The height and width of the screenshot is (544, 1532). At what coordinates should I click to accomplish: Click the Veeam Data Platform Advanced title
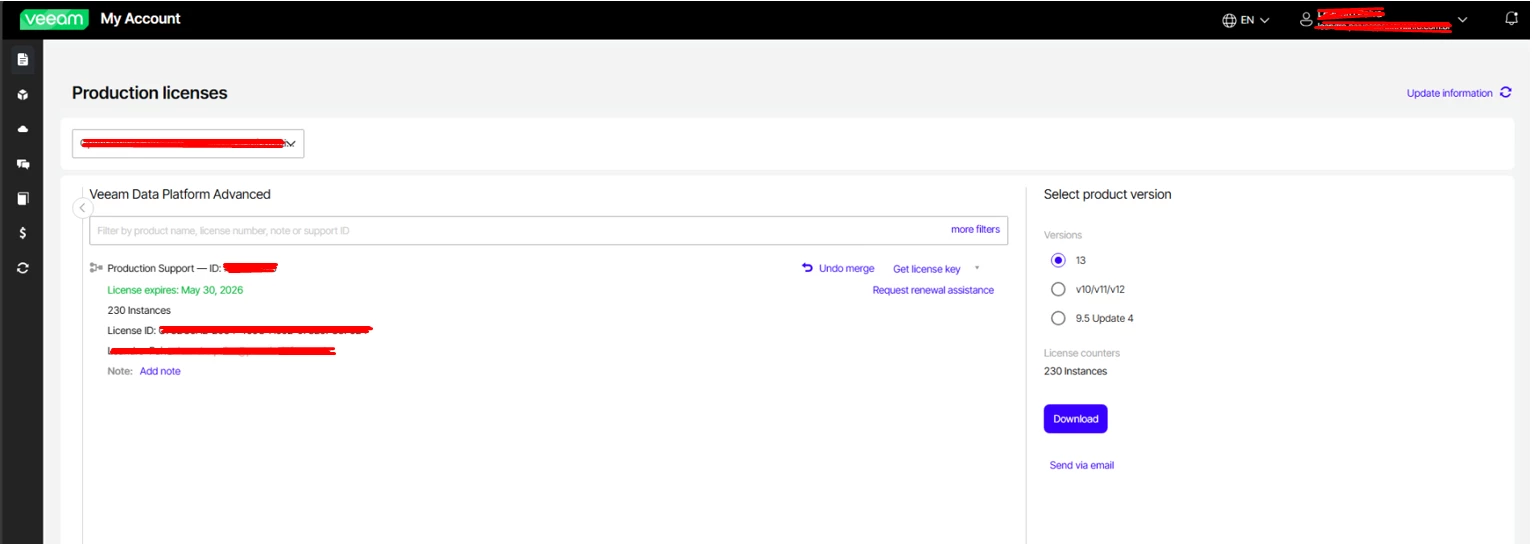[180, 194]
